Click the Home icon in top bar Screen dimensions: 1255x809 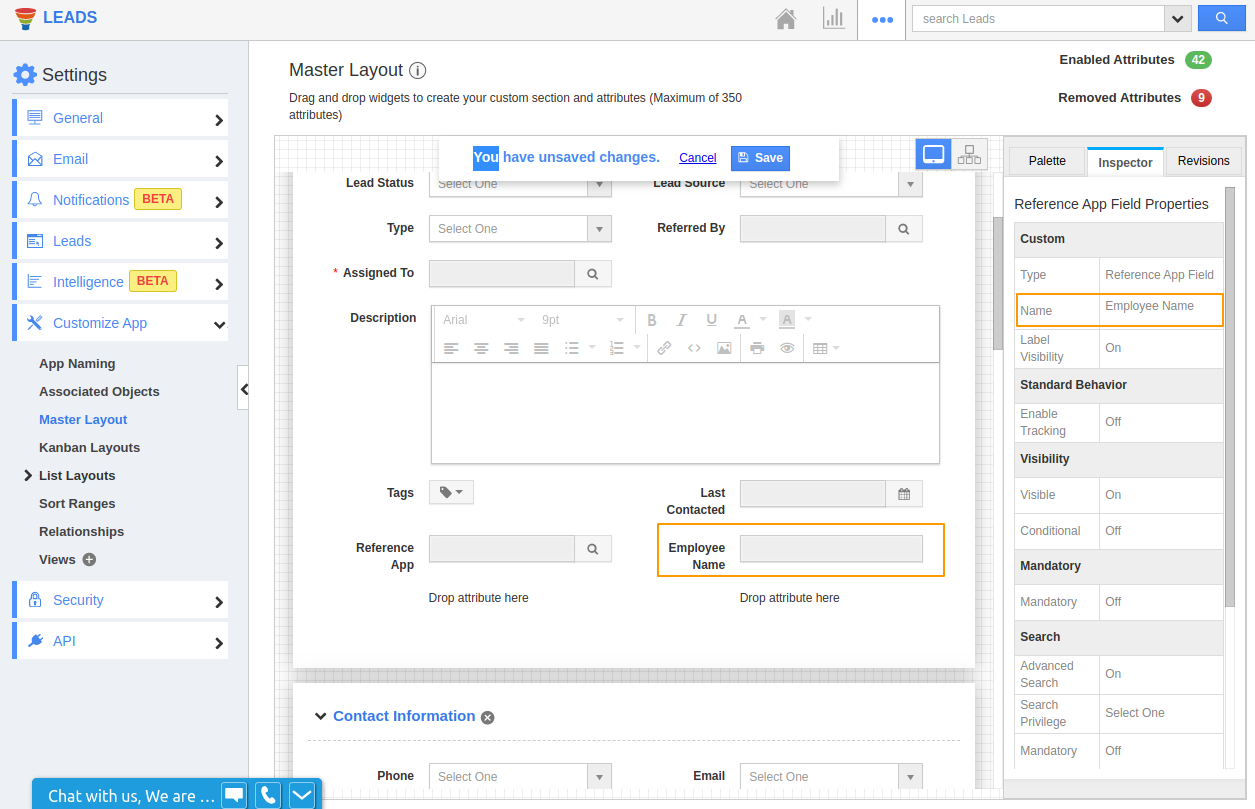coord(786,19)
